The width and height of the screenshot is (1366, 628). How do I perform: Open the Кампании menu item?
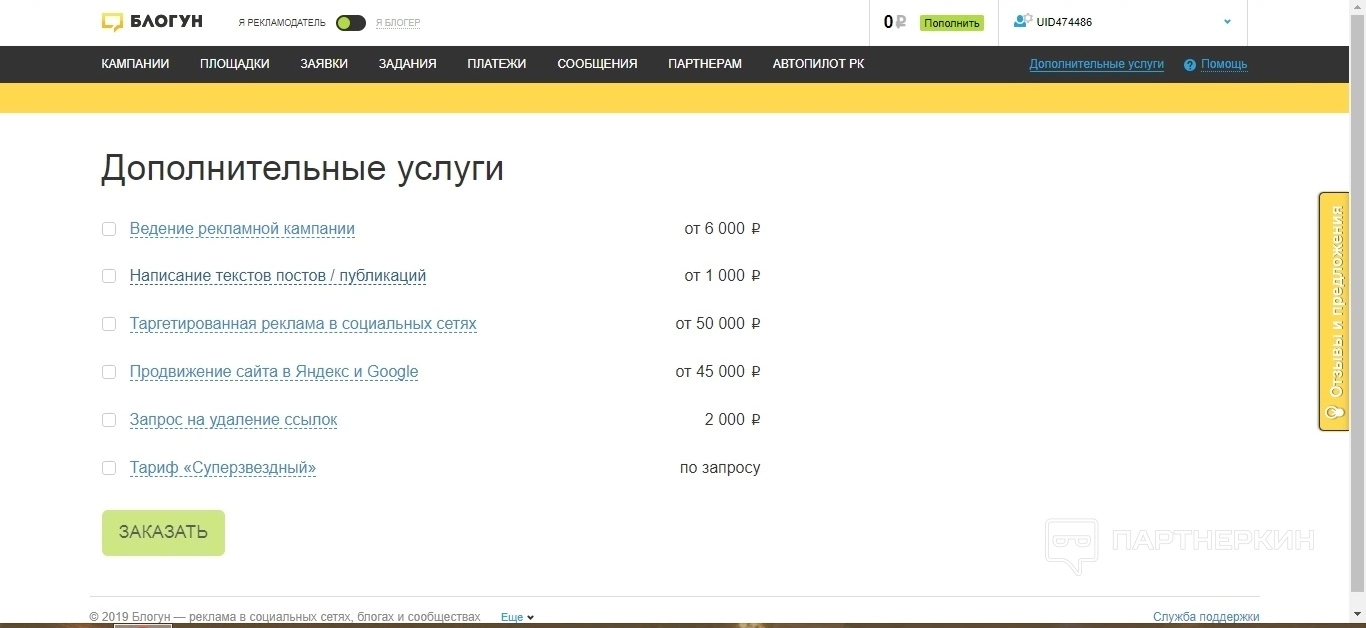135,64
